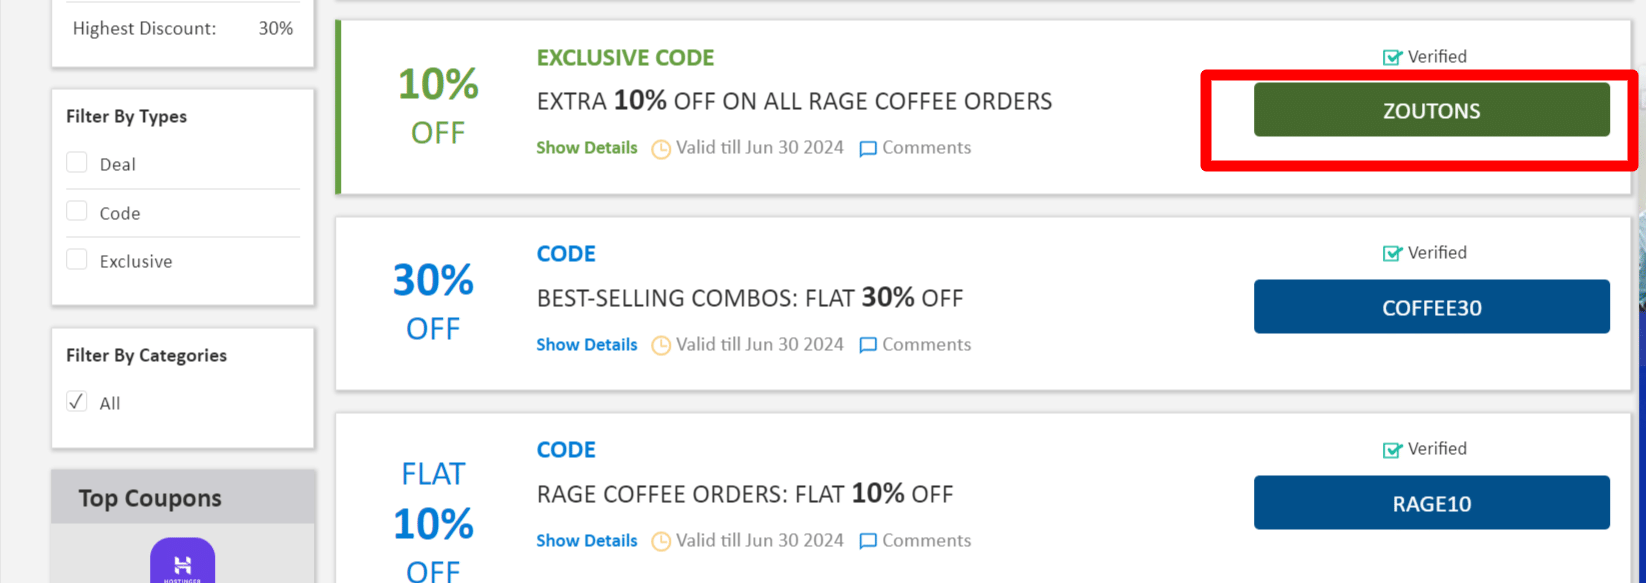Click the RAGE10 coupon code button
The image size is (1646, 583).
1431,503
